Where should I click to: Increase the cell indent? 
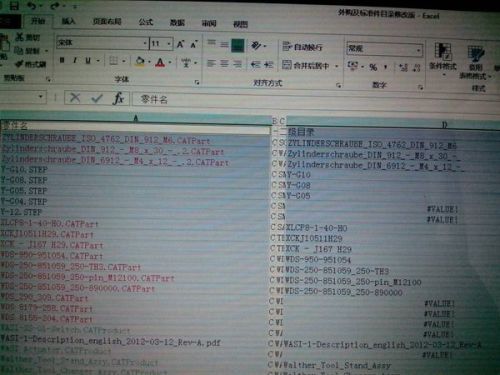pos(269,65)
